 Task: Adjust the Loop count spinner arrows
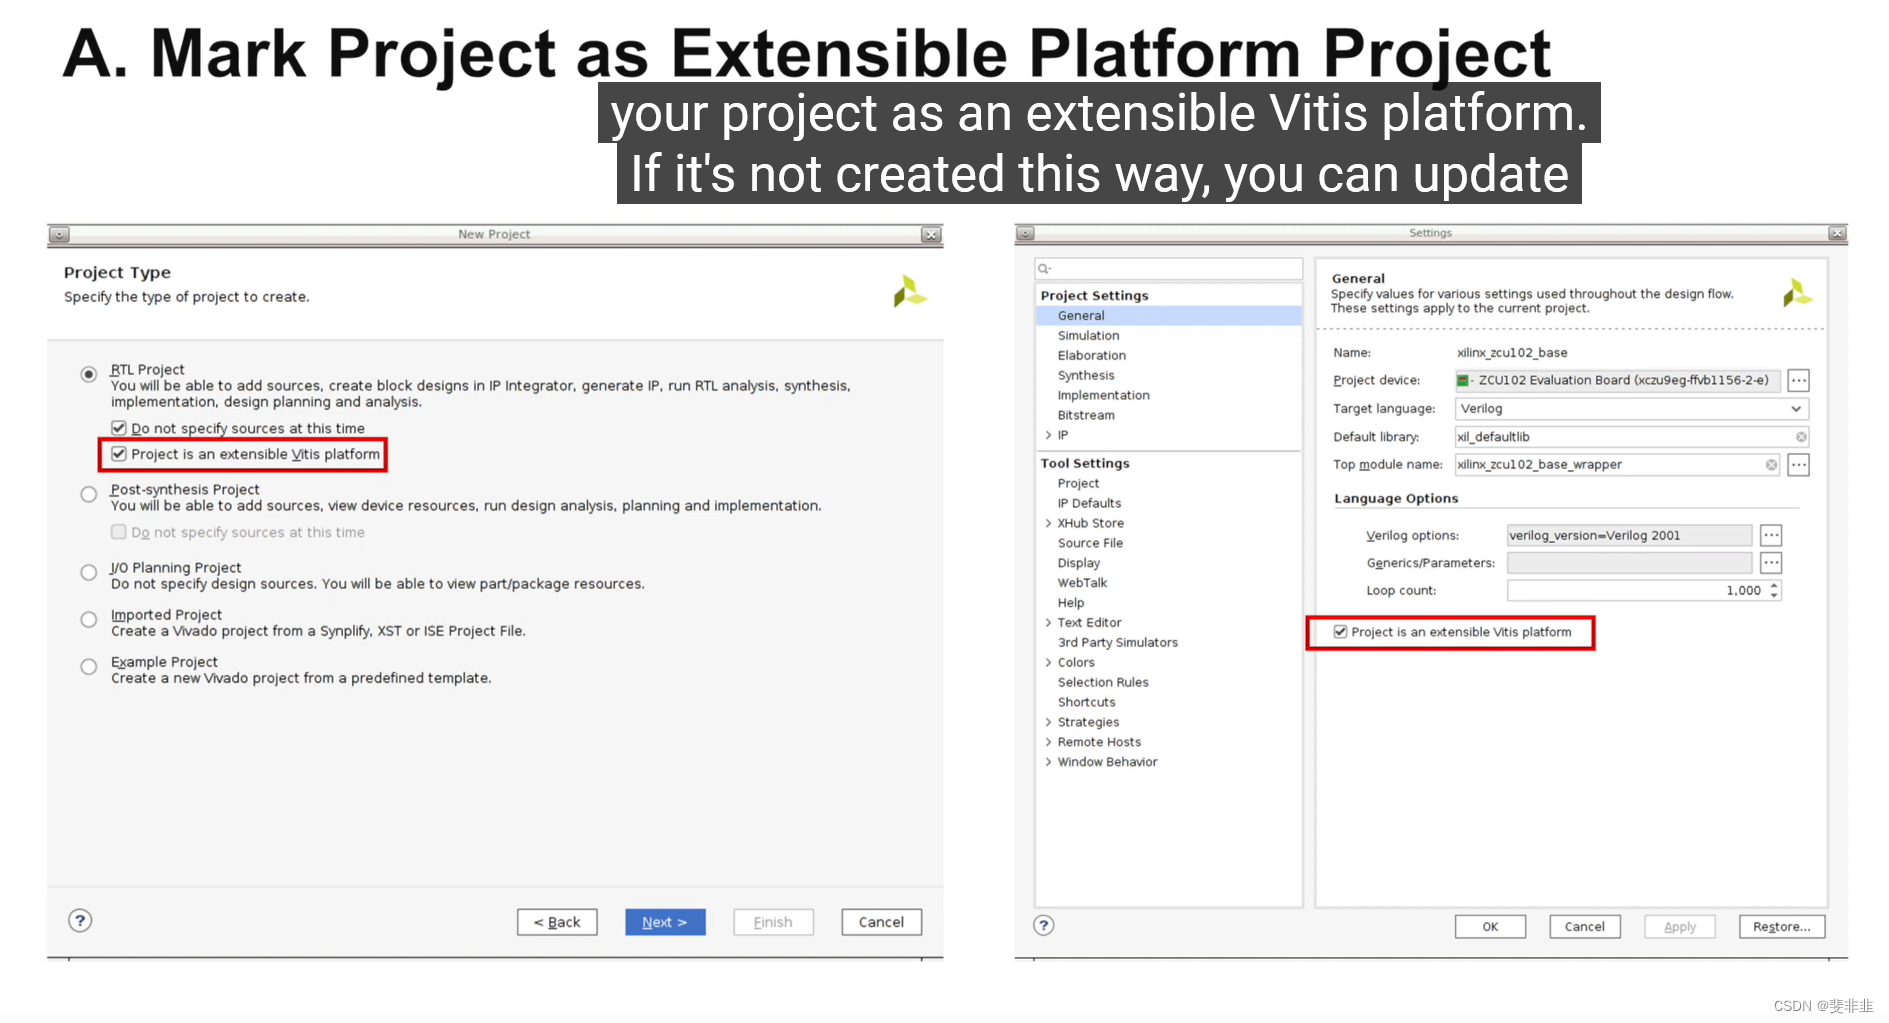[x=1774, y=590]
